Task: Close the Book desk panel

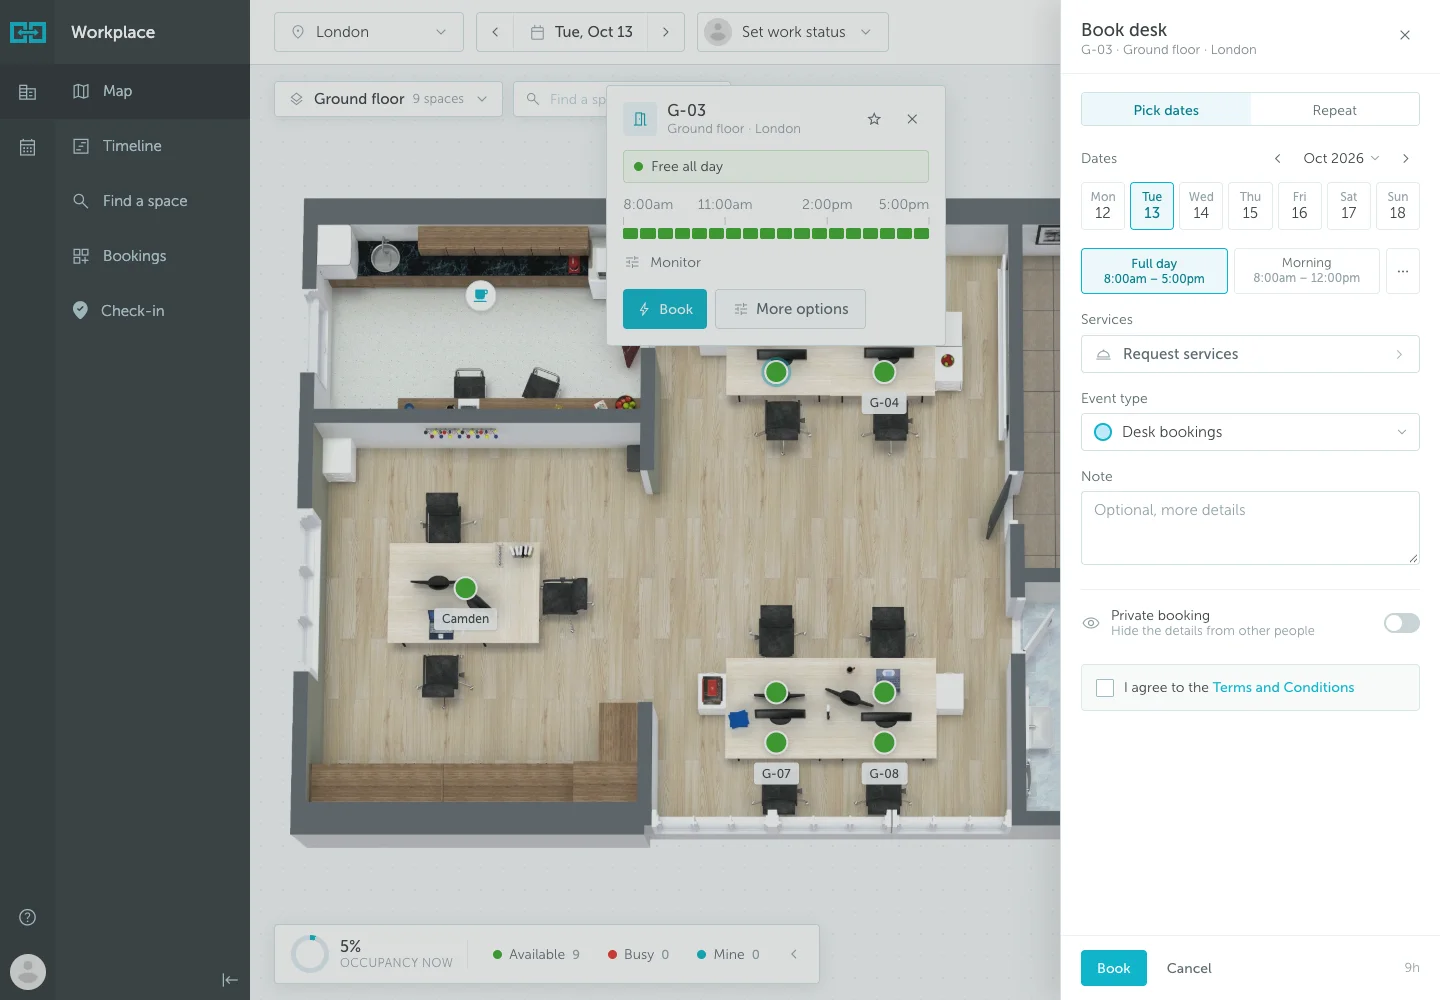Action: click(1405, 35)
